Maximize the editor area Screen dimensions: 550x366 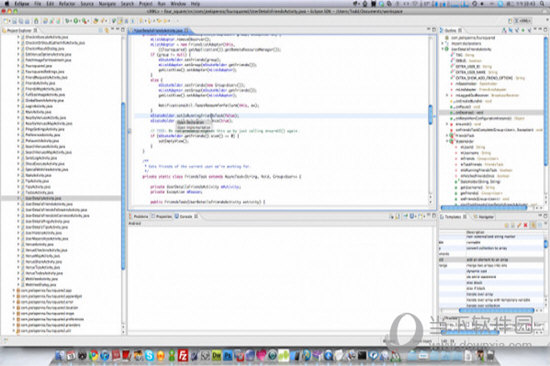pos(434,29)
